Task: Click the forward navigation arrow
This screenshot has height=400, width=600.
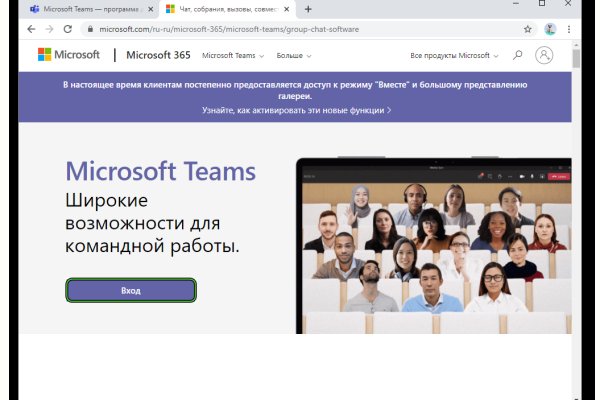Action: tap(49, 29)
